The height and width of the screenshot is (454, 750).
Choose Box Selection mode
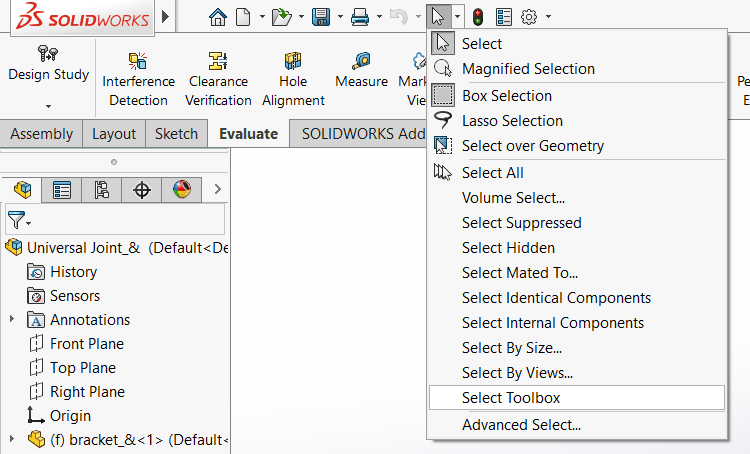(x=506, y=96)
